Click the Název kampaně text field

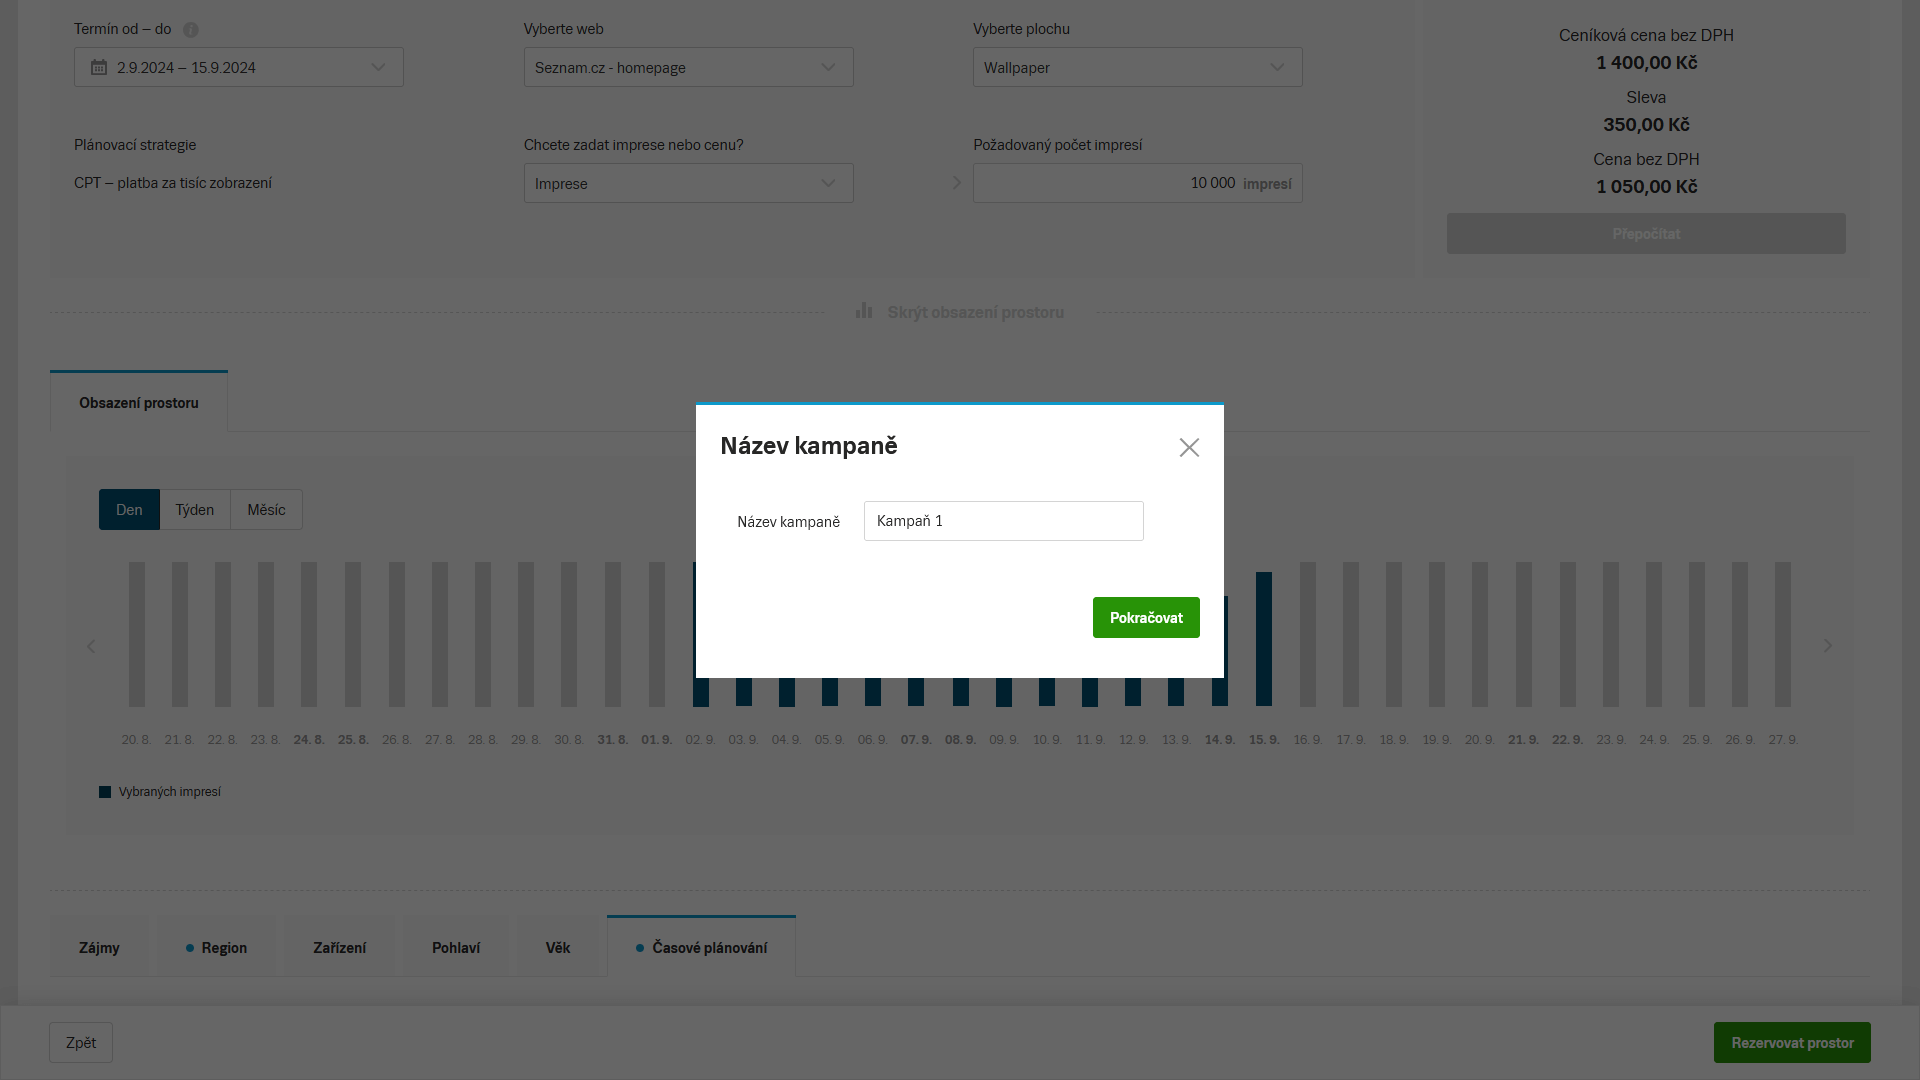tap(1003, 521)
